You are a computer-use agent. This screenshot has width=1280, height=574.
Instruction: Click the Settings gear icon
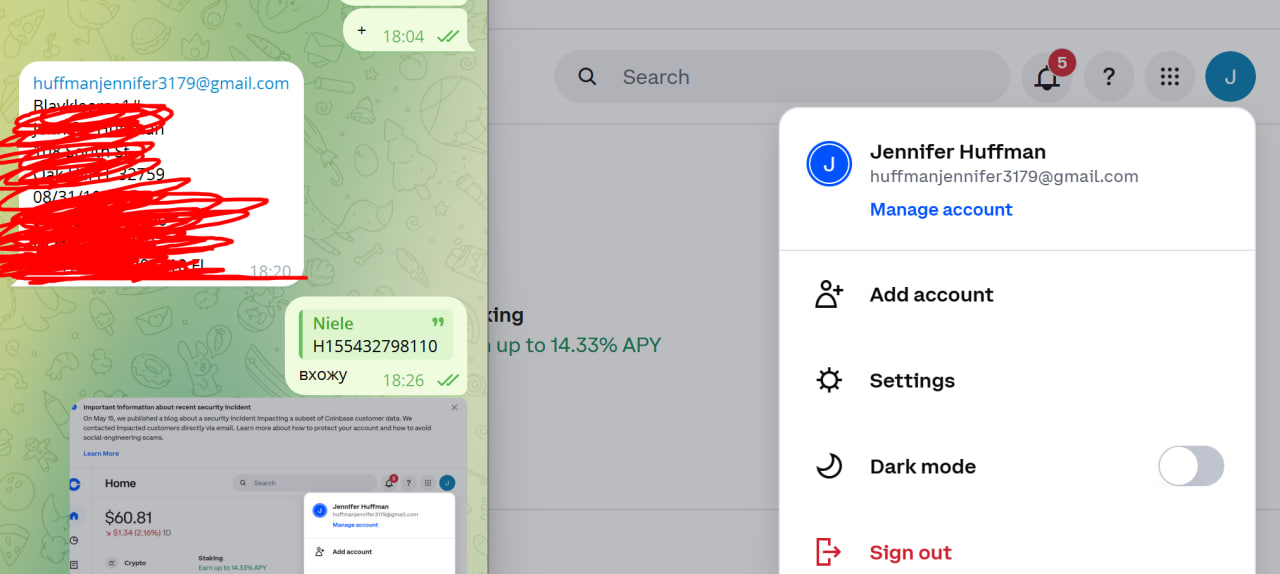point(829,380)
